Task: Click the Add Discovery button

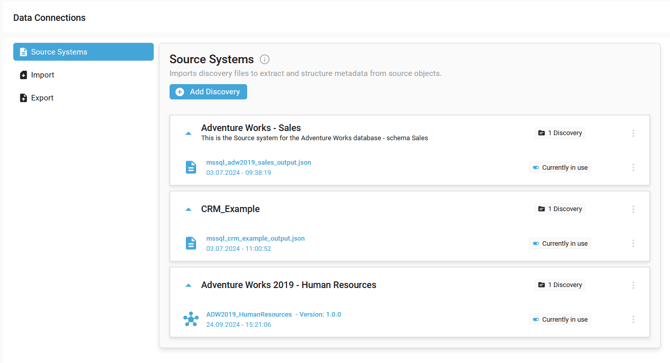Action: point(208,92)
